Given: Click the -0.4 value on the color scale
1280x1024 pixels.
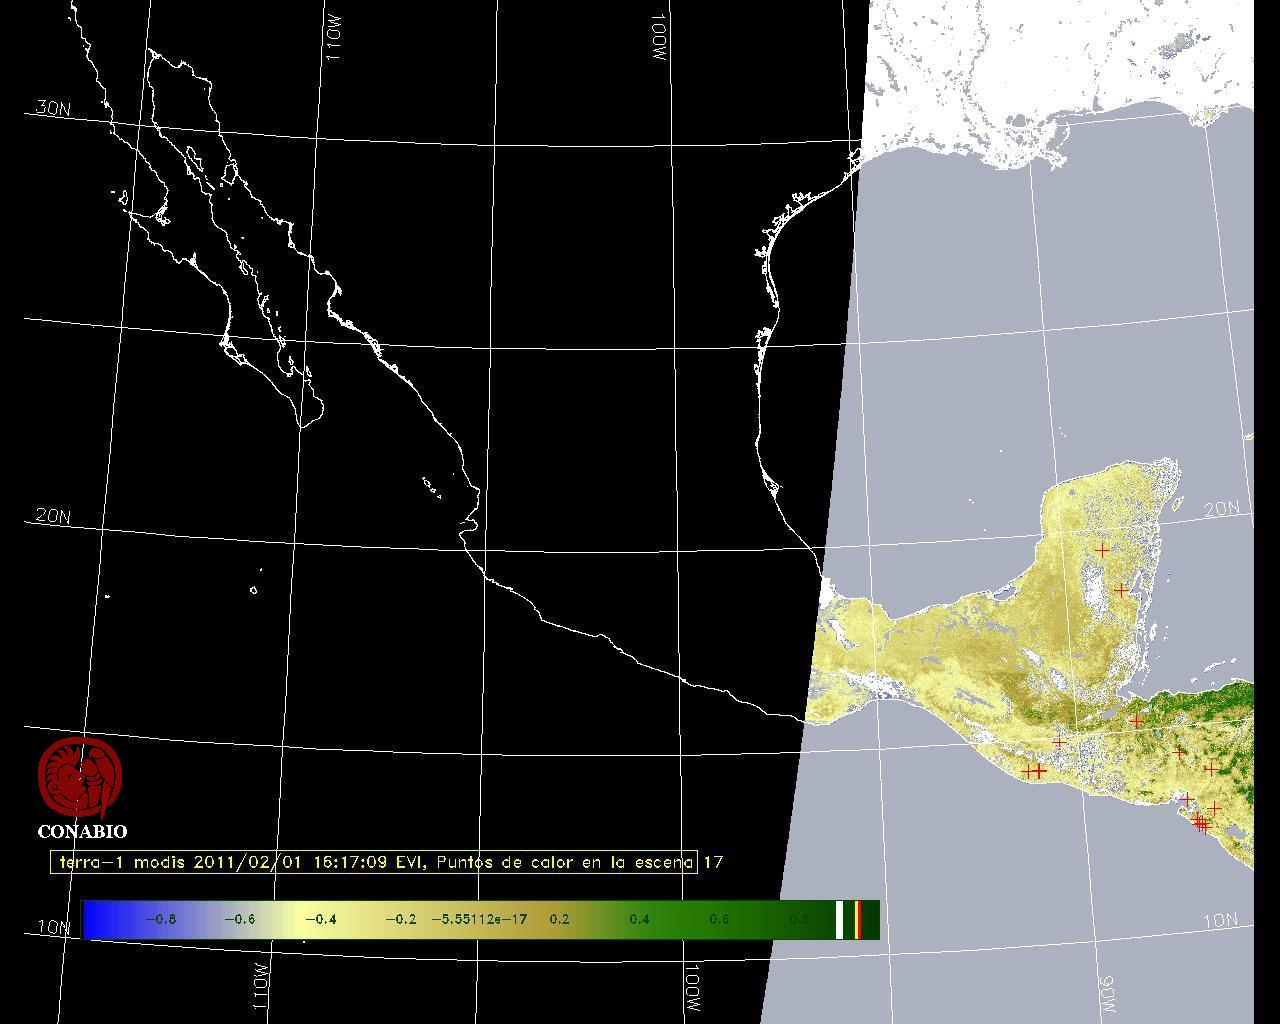Looking at the screenshot, I should (319, 919).
